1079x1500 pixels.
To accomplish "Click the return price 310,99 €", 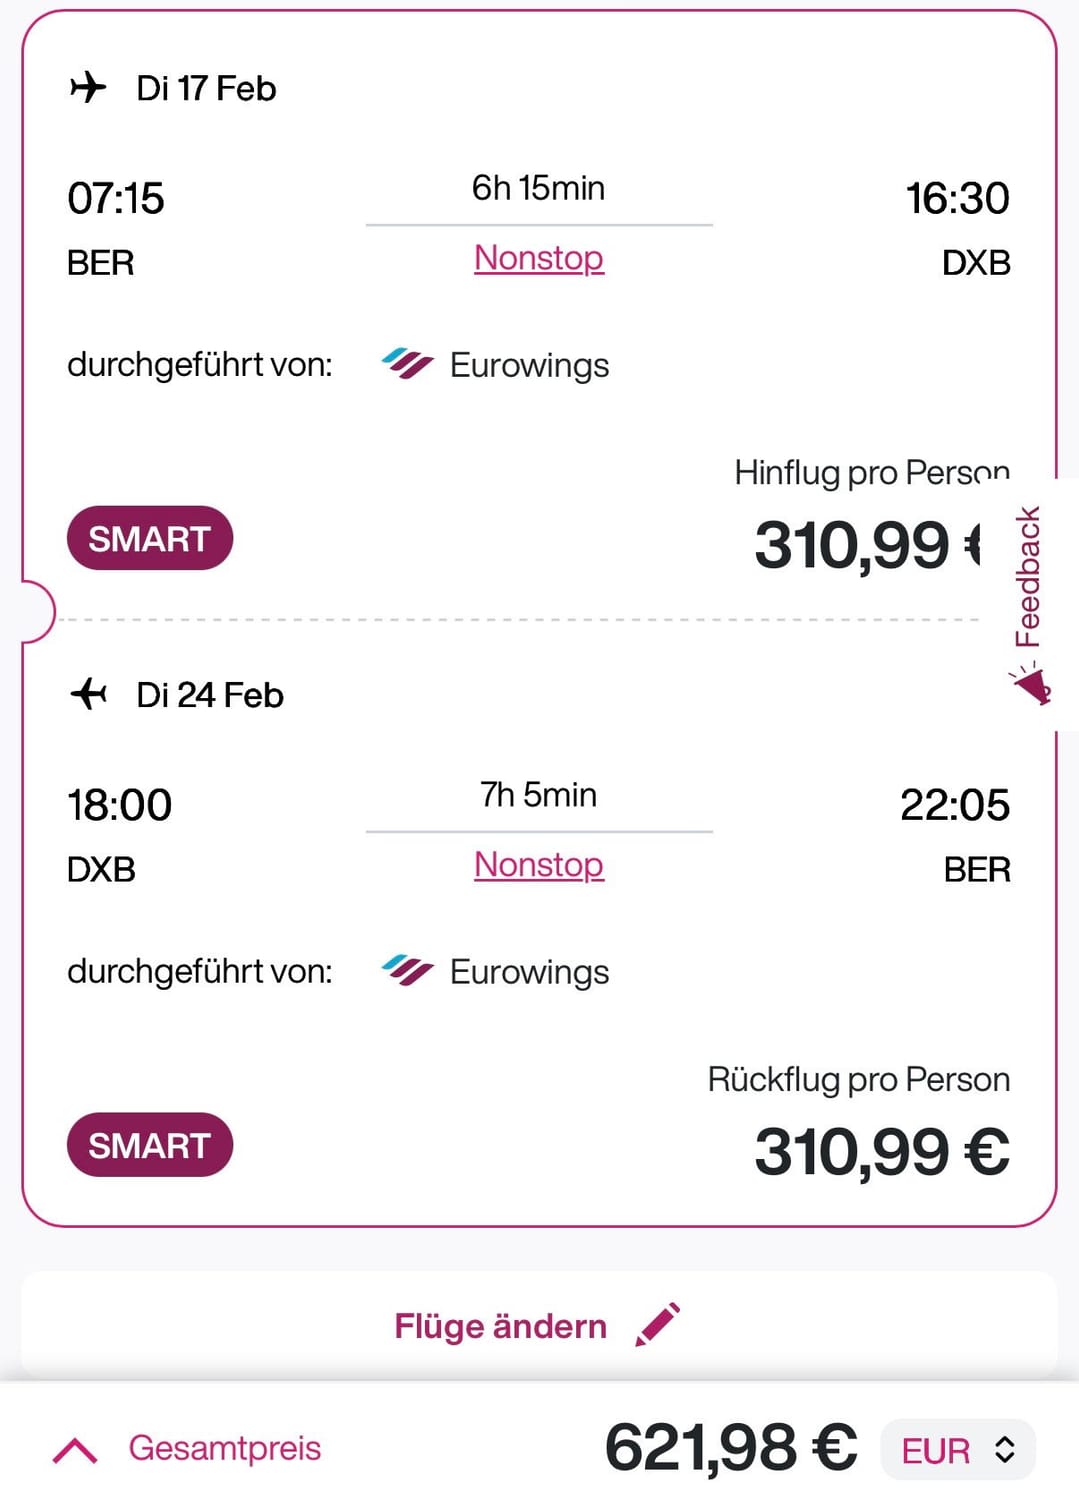I will coord(882,1151).
